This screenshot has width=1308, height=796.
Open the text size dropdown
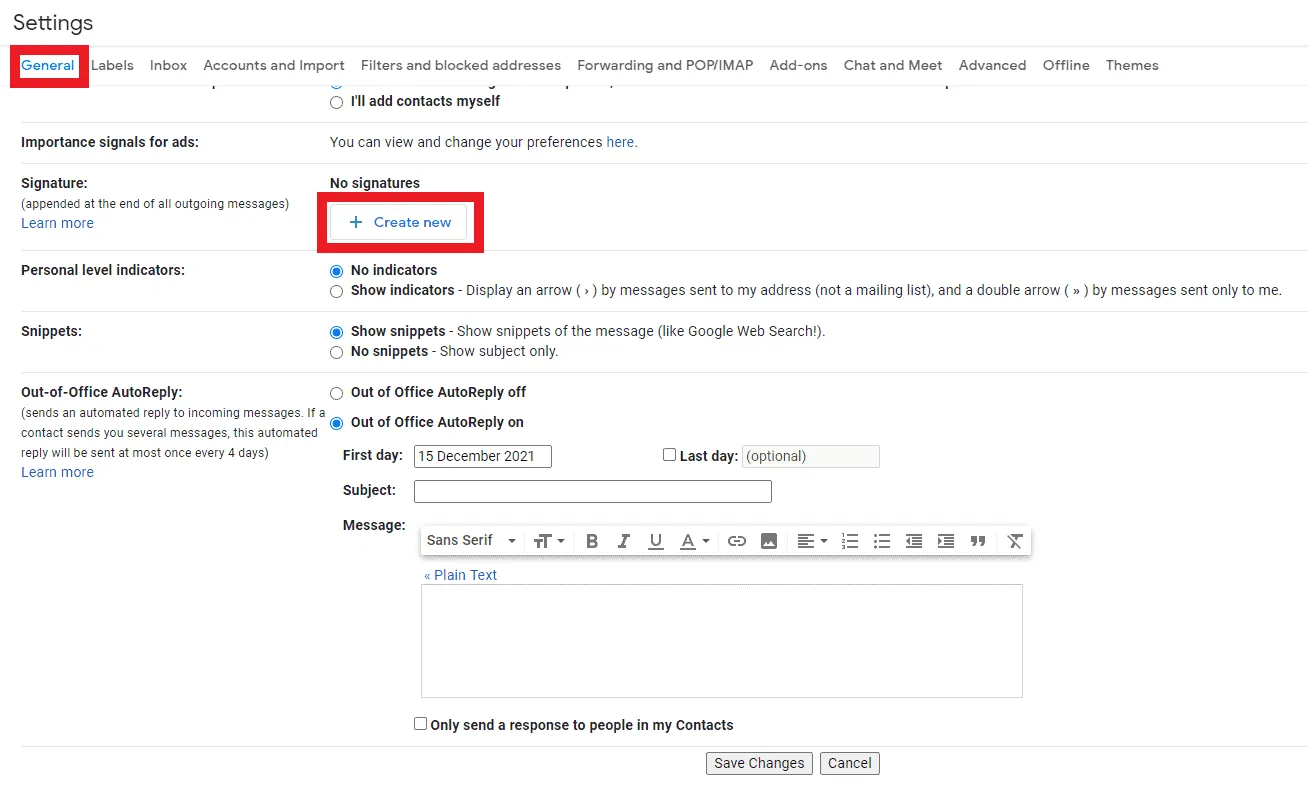548,541
